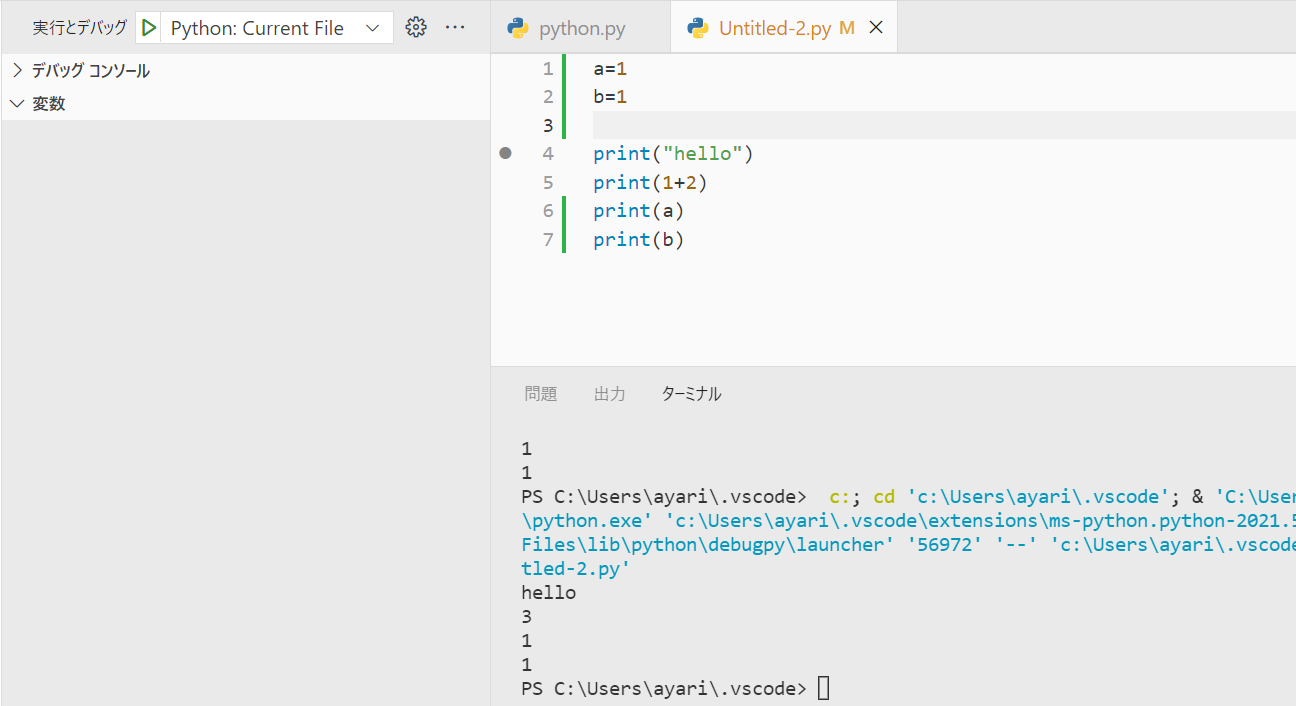Open the debug view more actions ellipsis
Screen dimensions: 1296x706
point(455,28)
